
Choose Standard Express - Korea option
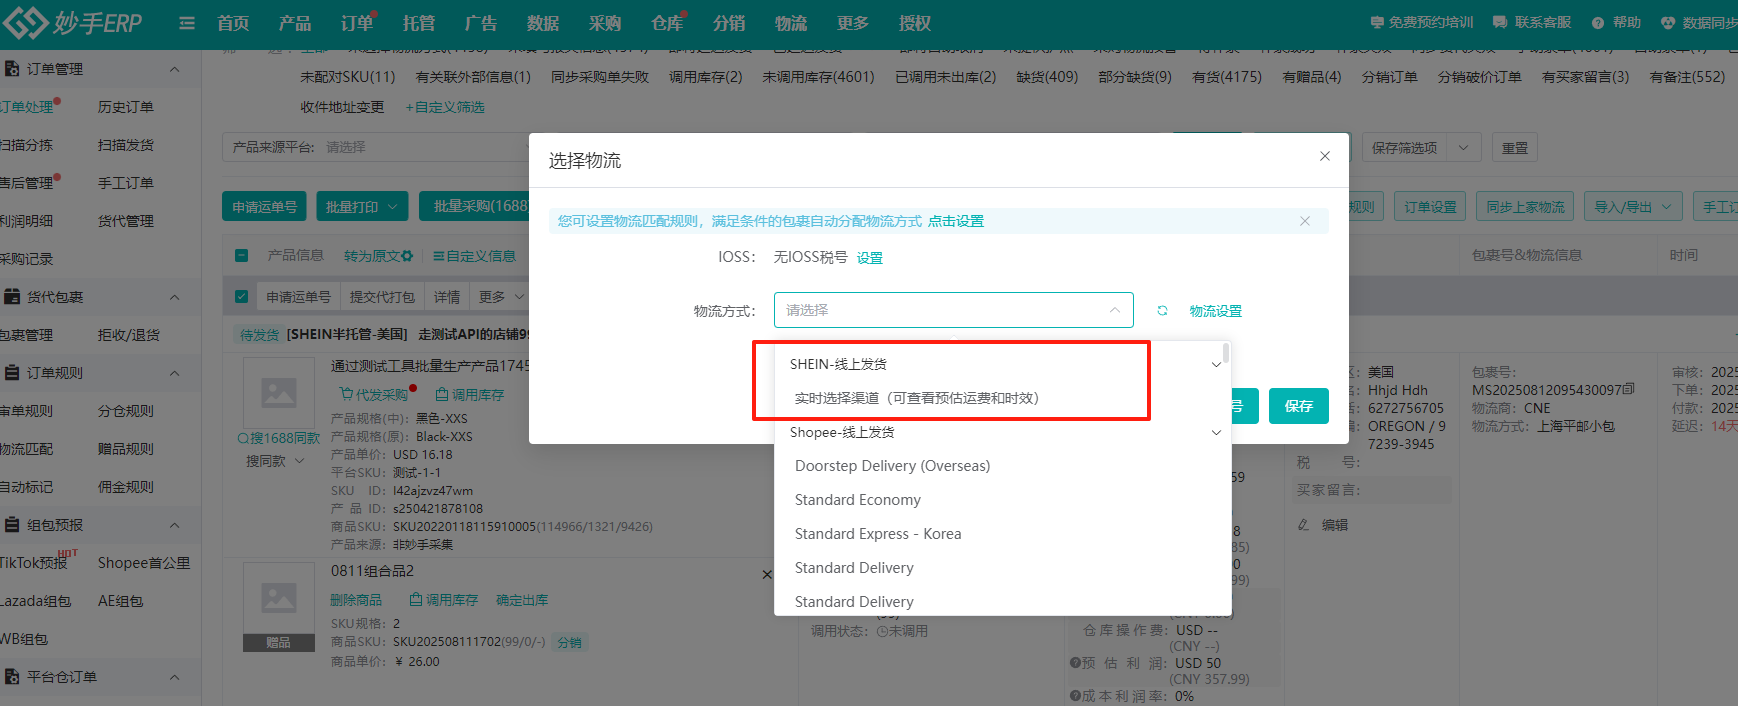coord(1002,534)
